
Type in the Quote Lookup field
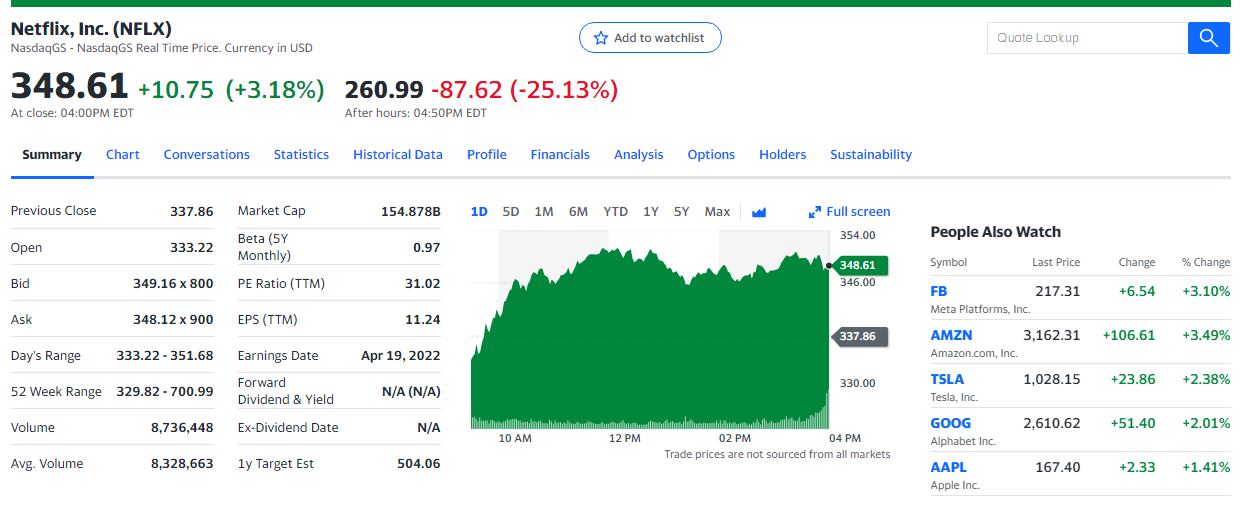[1086, 38]
